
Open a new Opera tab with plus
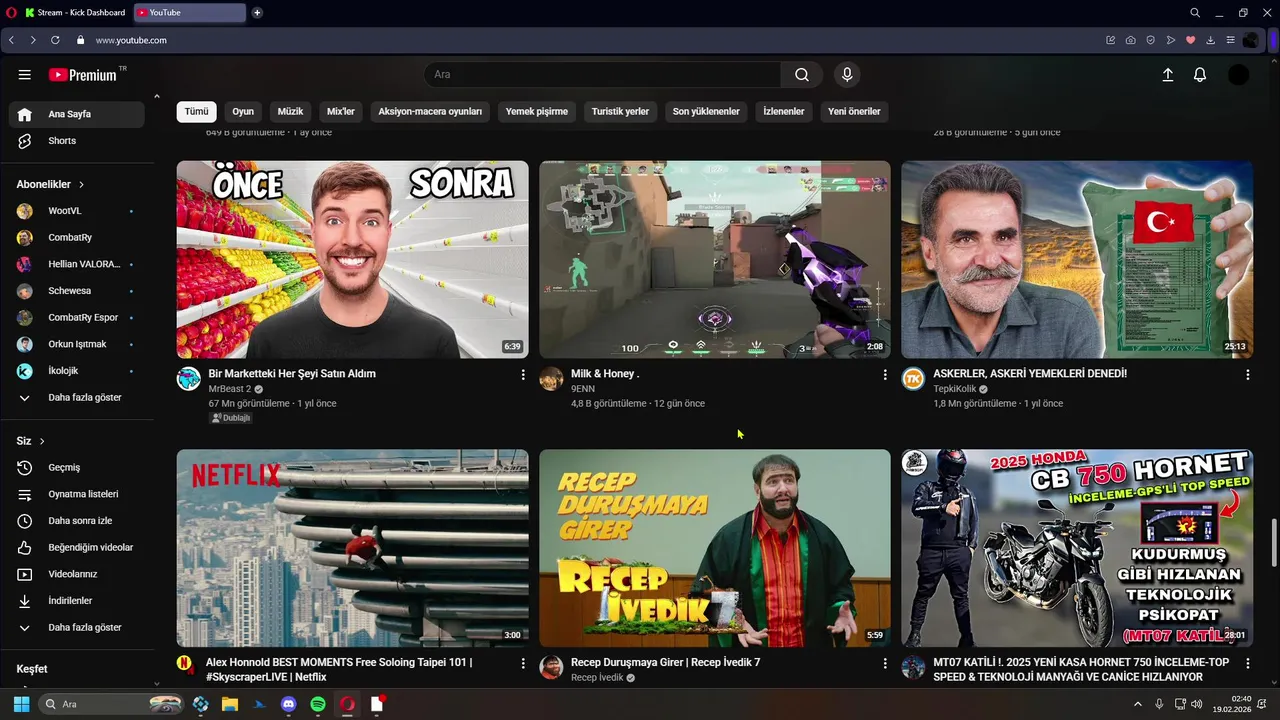coord(257,13)
